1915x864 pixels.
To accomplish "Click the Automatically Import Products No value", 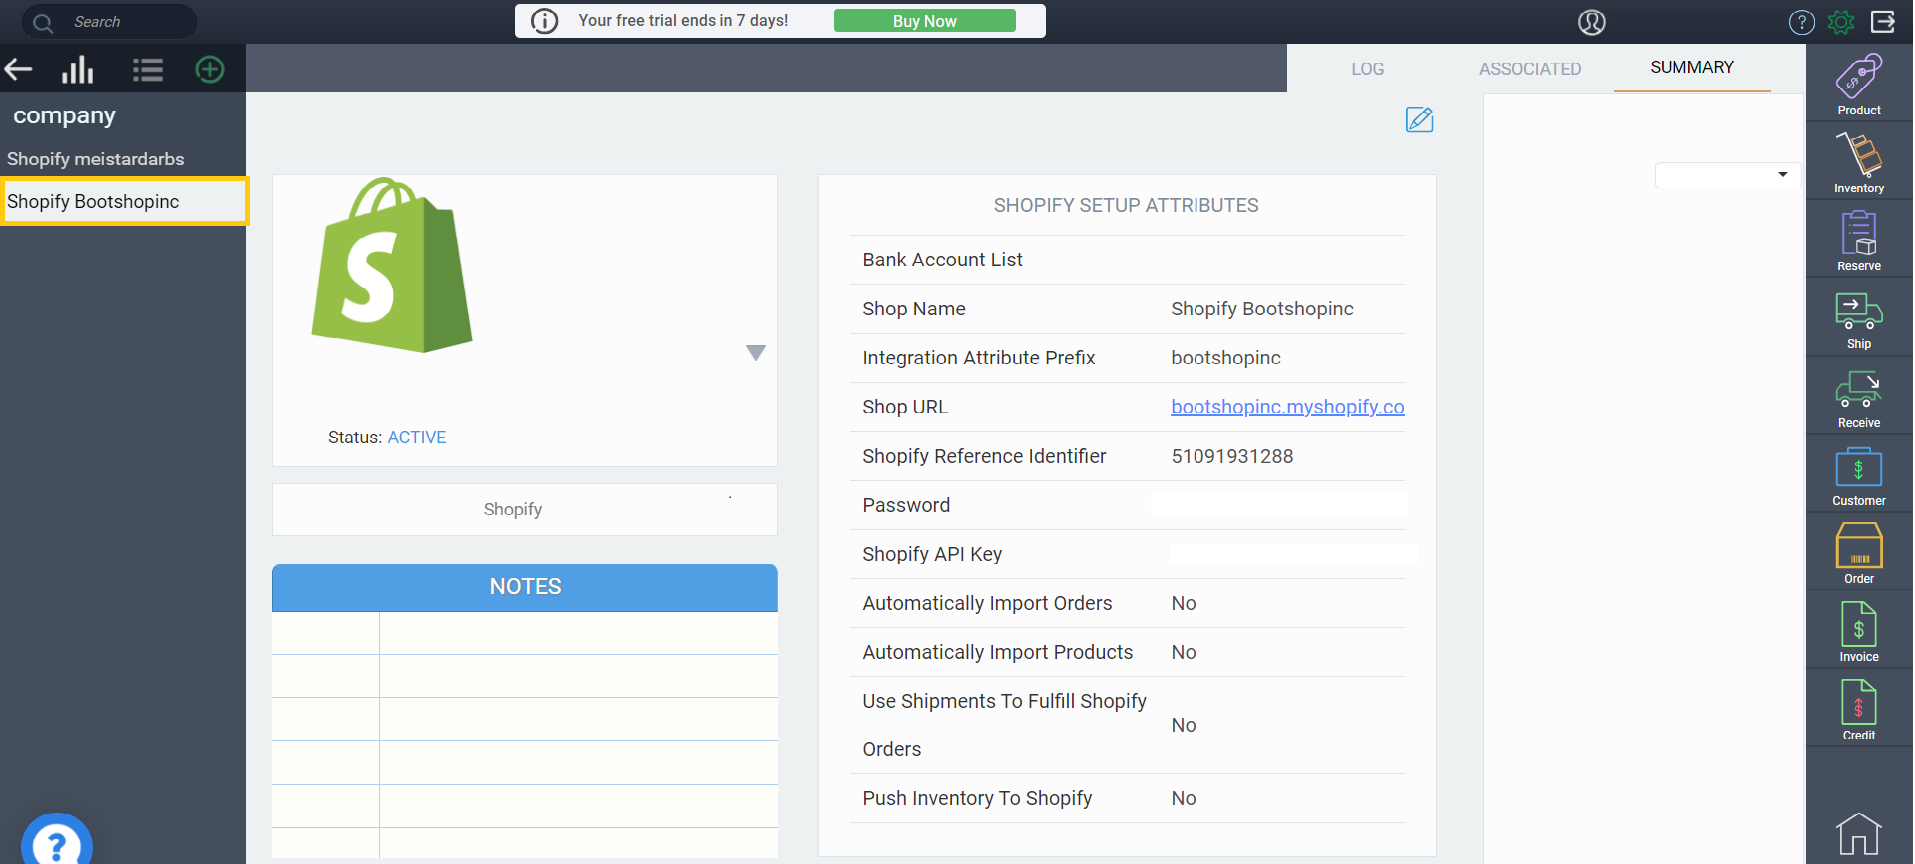I will (1184, 652).
